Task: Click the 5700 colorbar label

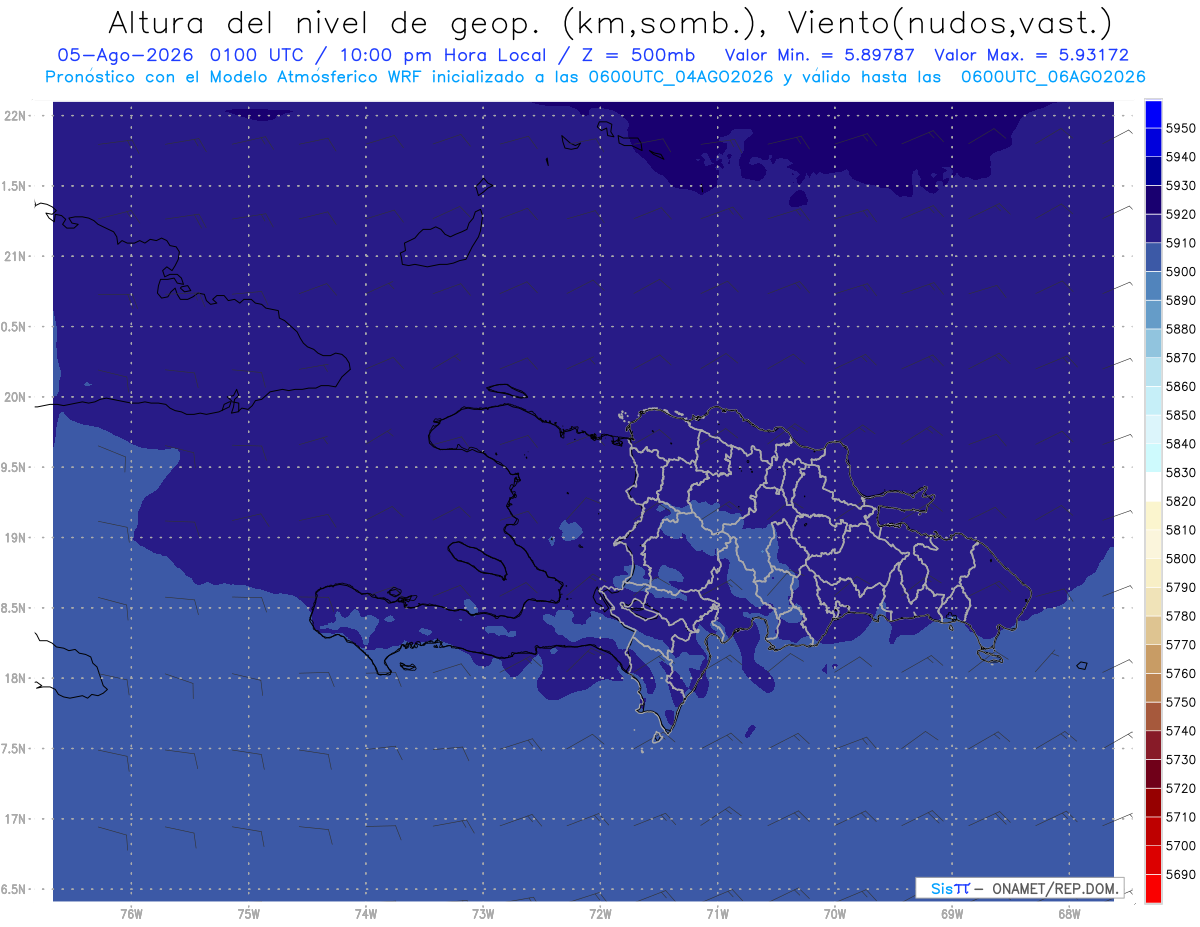Action: click(x=1180, y=846)
